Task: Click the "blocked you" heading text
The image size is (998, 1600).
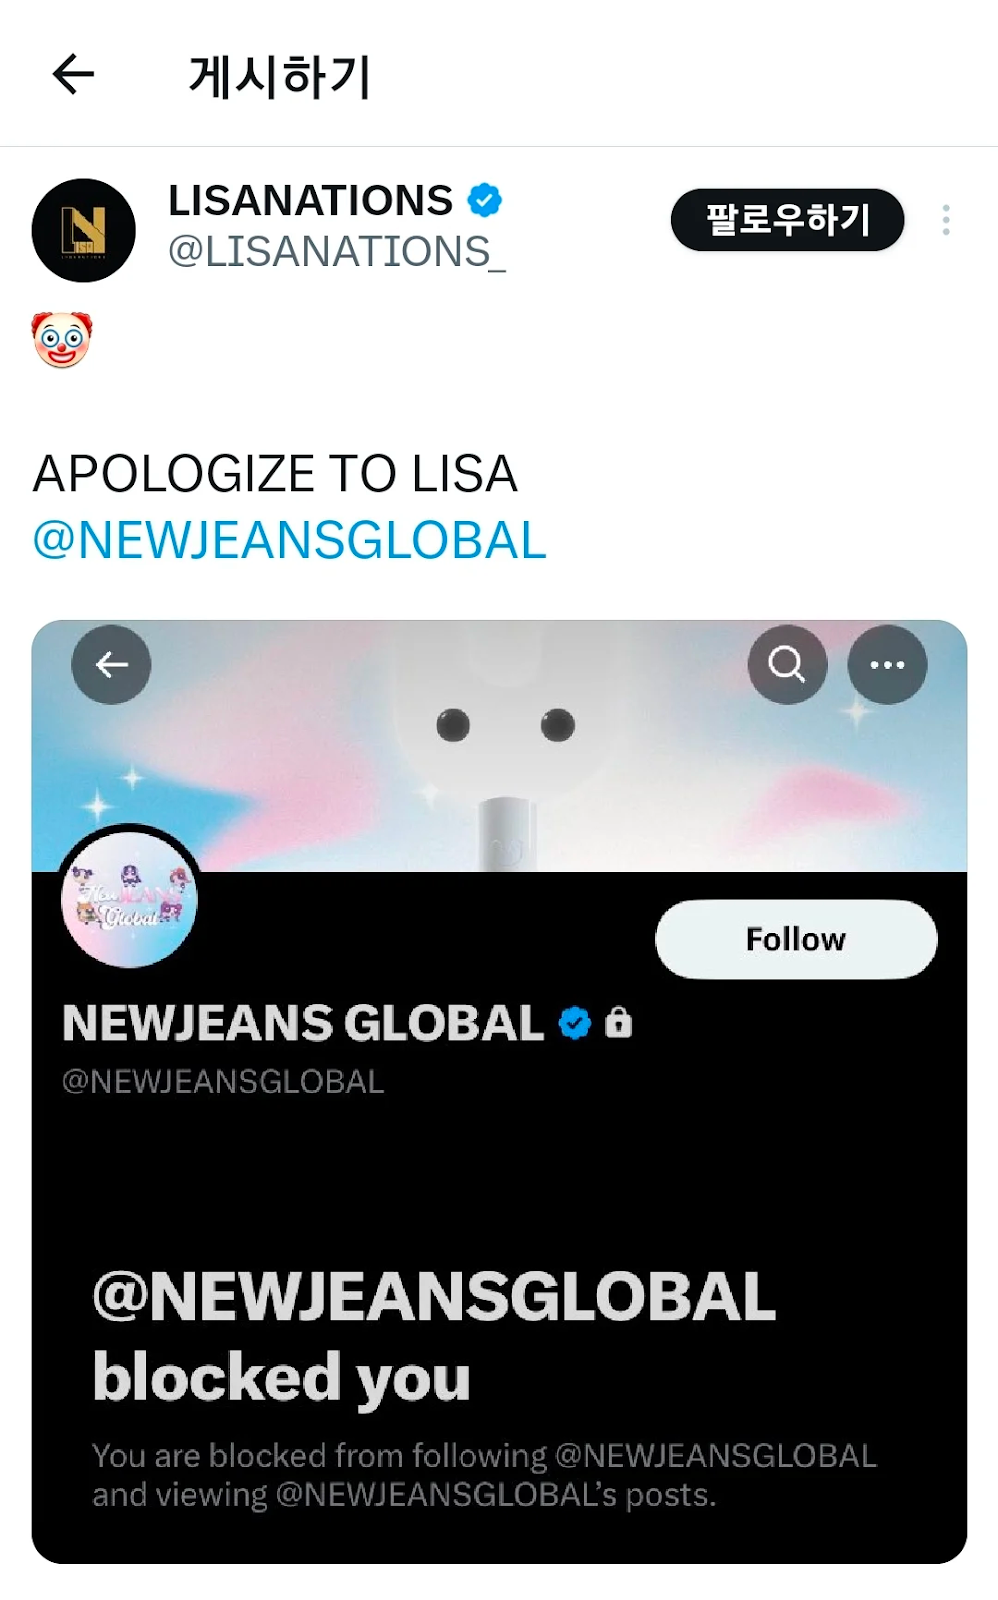Action: click(x=282, y=1378)
